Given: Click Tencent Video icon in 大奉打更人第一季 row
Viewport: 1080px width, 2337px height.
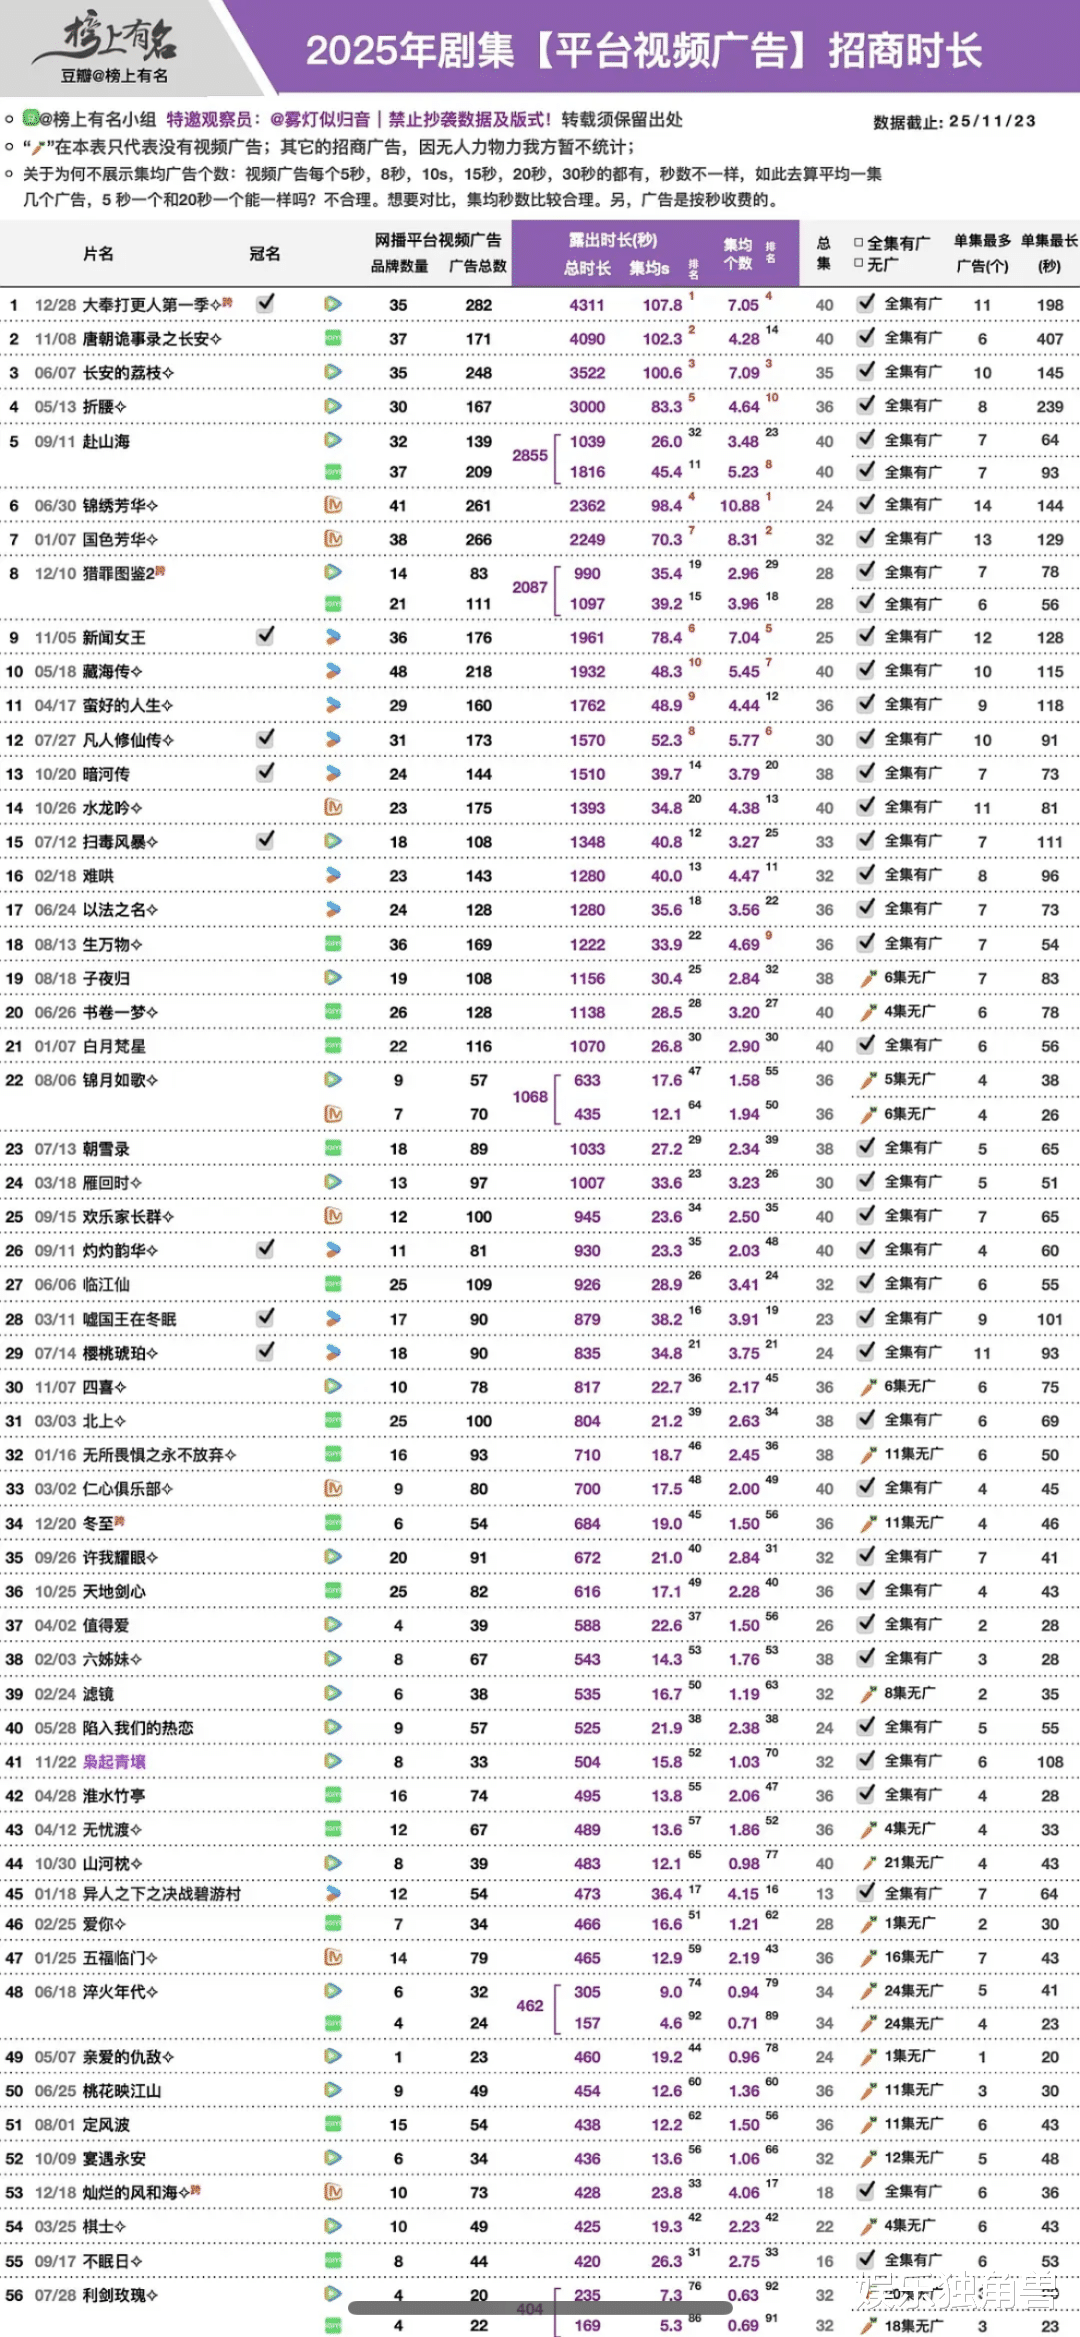Looking at the screenshot, I should (333, 304).
